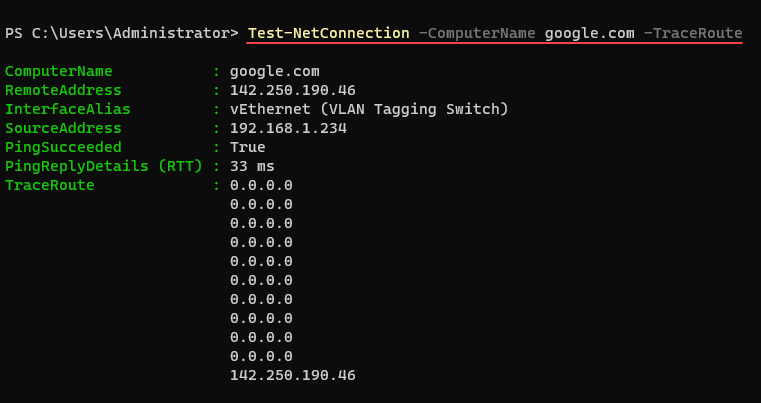Click the PingSucceeded output label
Image resolution: width=761 pixels, height=403 pixels.
[63, 147]
